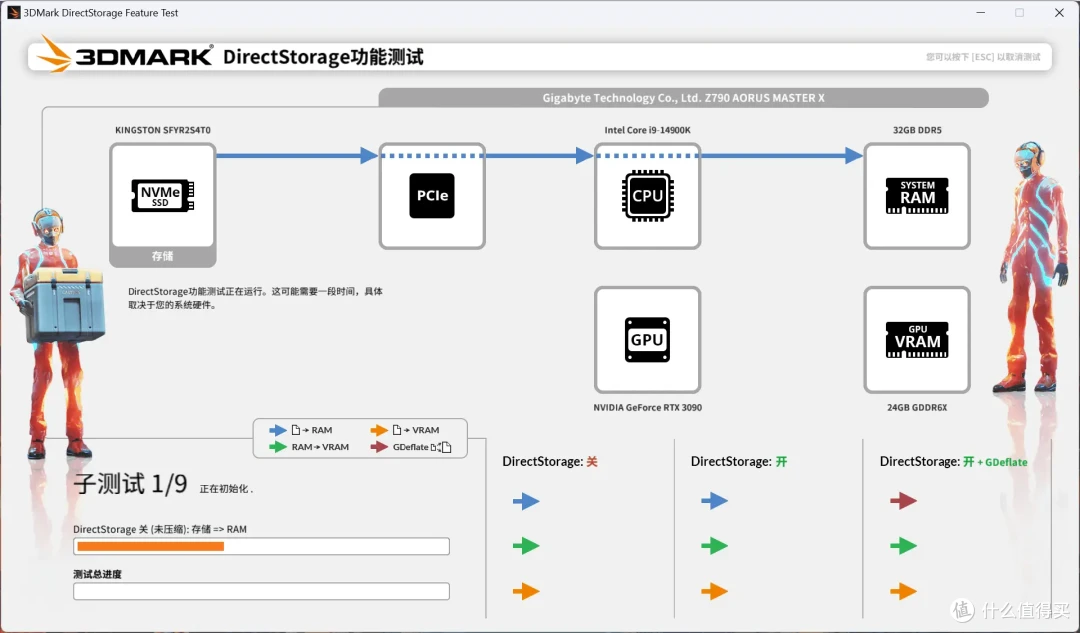
Task: Click blue arrow under DirectStorage 开
Action: point(714,501)
